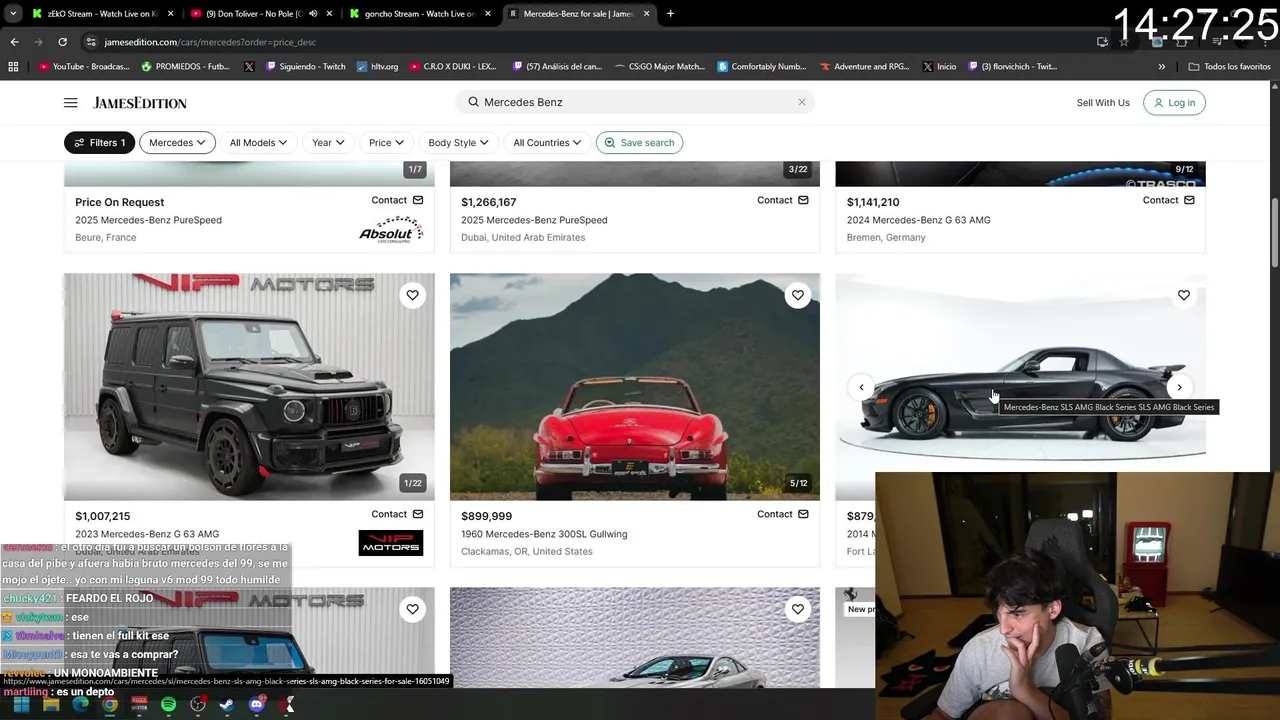Contact seller of $1,007,215 G 63 AMG

[x=397, y=514]
